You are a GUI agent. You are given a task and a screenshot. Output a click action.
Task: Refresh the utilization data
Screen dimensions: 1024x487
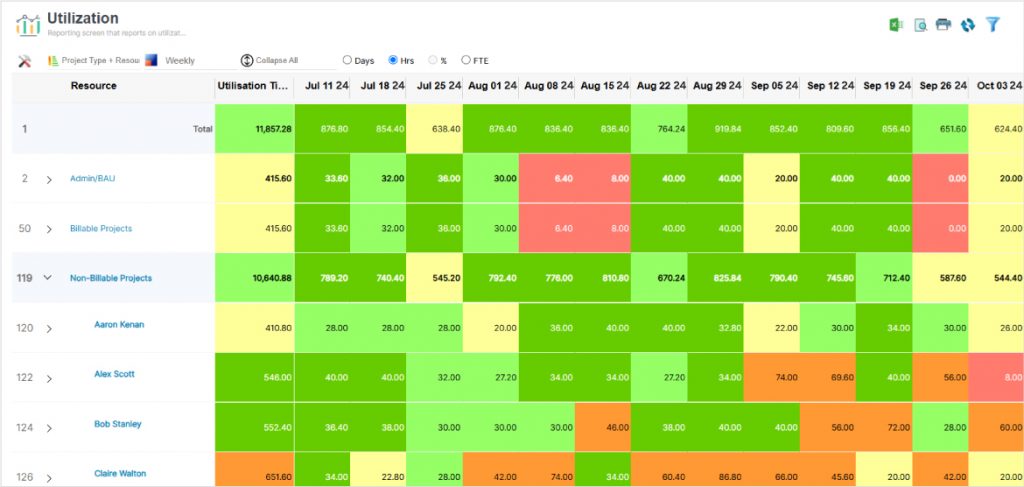[x=967, y=25]
